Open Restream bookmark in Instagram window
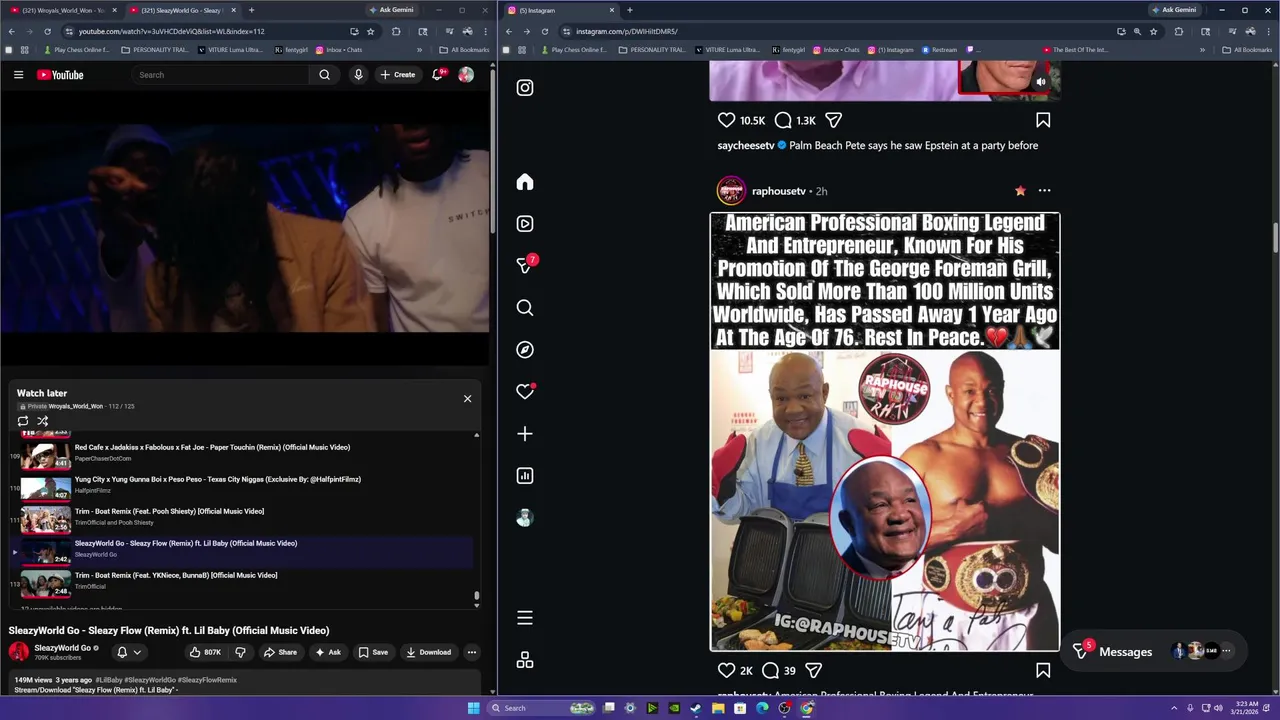This screenshot has height=720, width=1280. [939, 50]
